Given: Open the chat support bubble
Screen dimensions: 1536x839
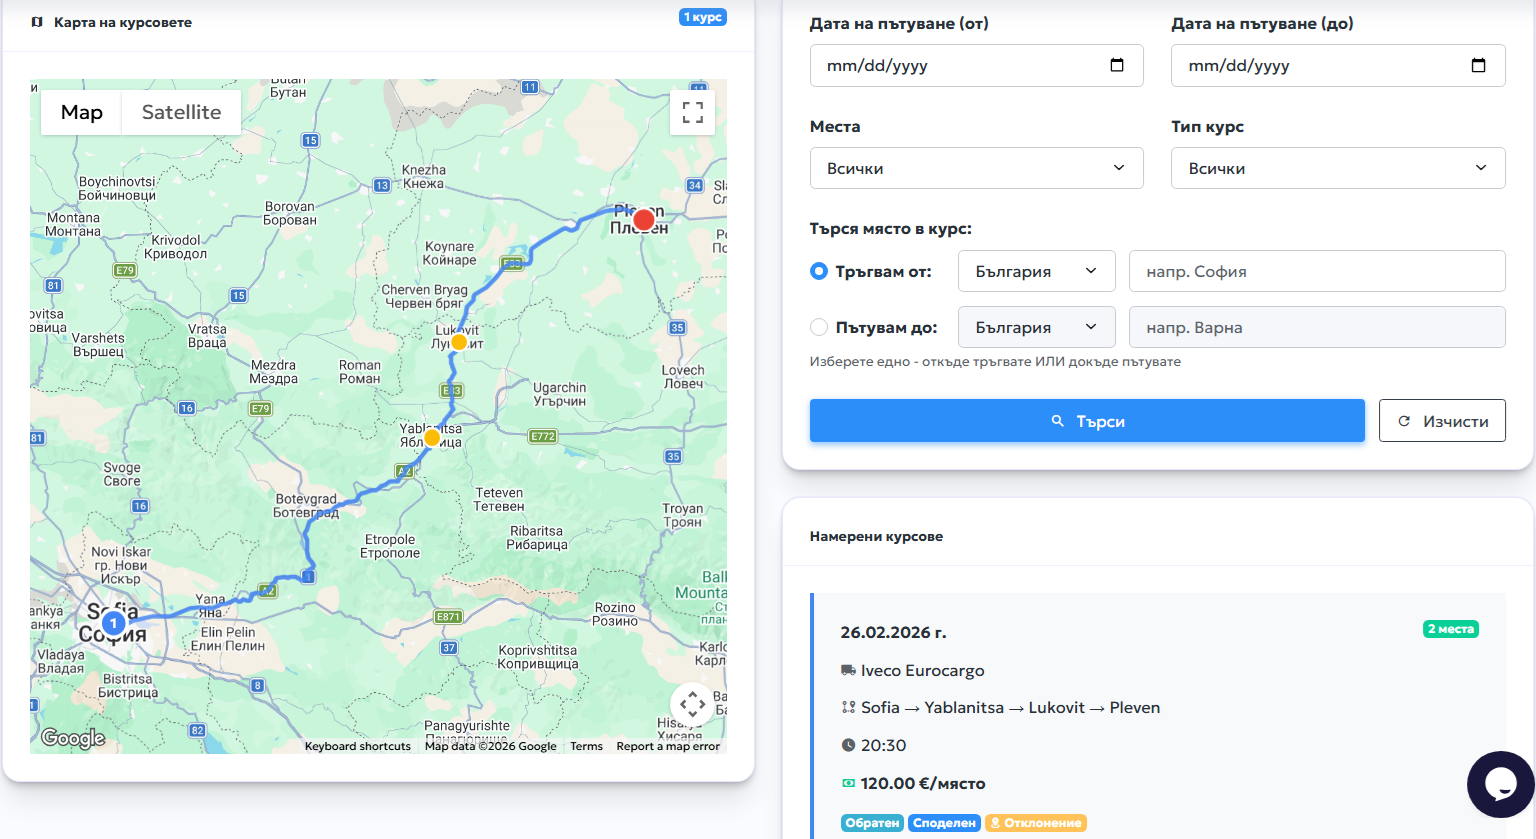Looking at the screenshot, I should coord(1501,784).
